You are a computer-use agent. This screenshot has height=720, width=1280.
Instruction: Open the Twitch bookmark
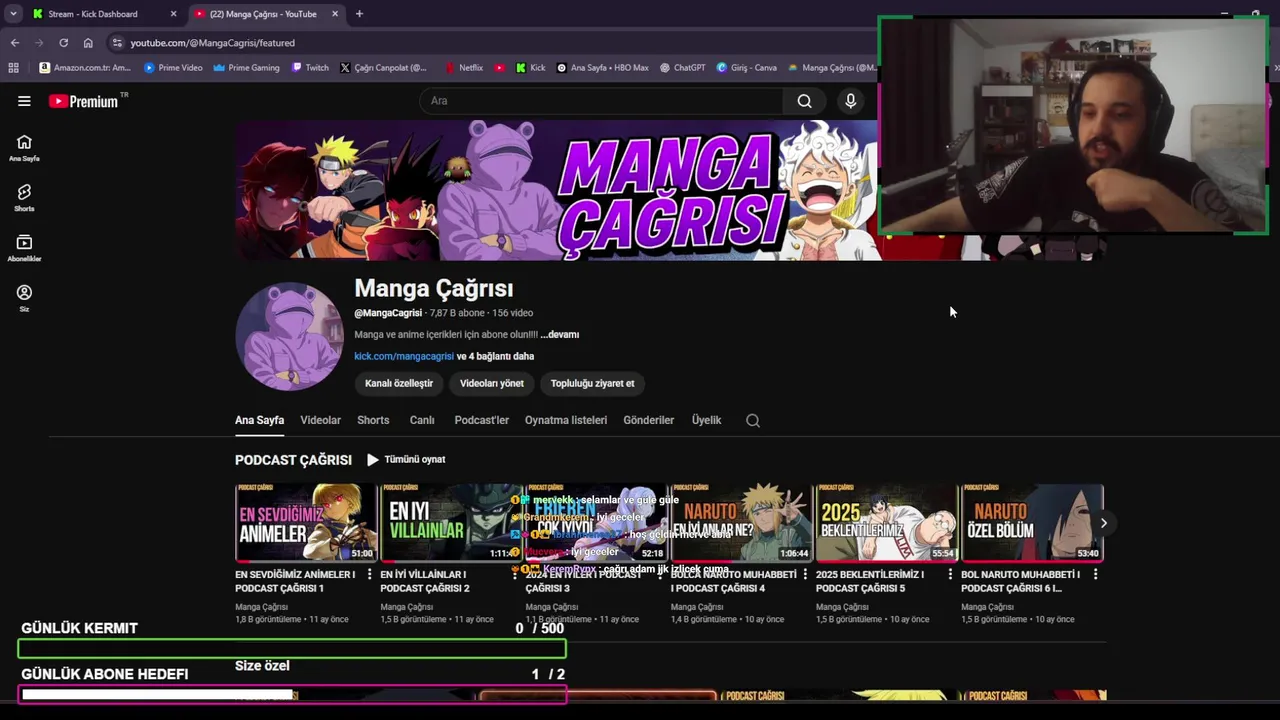coord(310,68)
